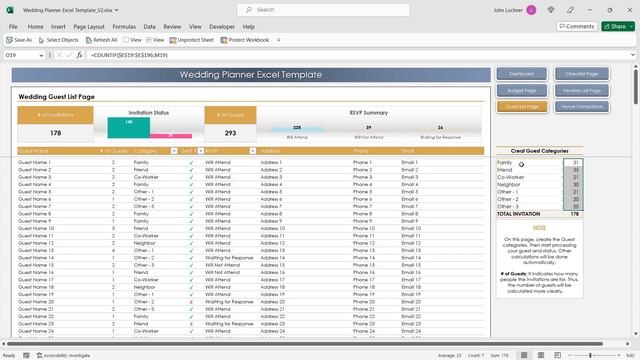This screenshot has height=360, width=640.
Task: Open the Developer tab
Action: pos(222,27)
